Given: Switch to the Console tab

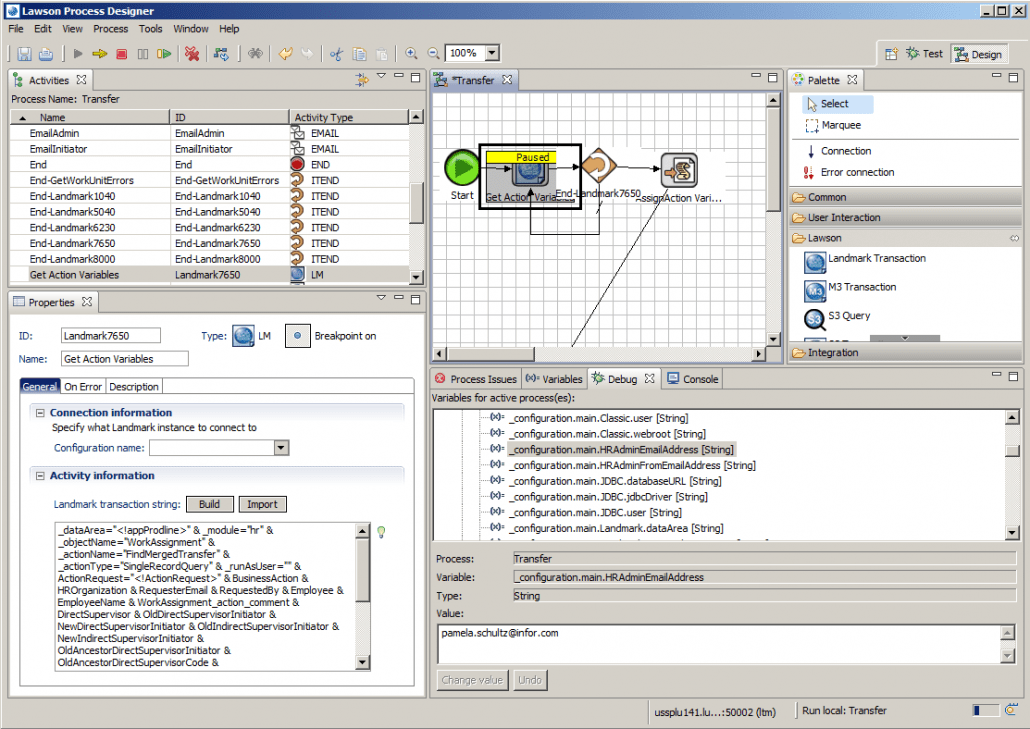Looking at the screenshot, I should pos(694,379).
